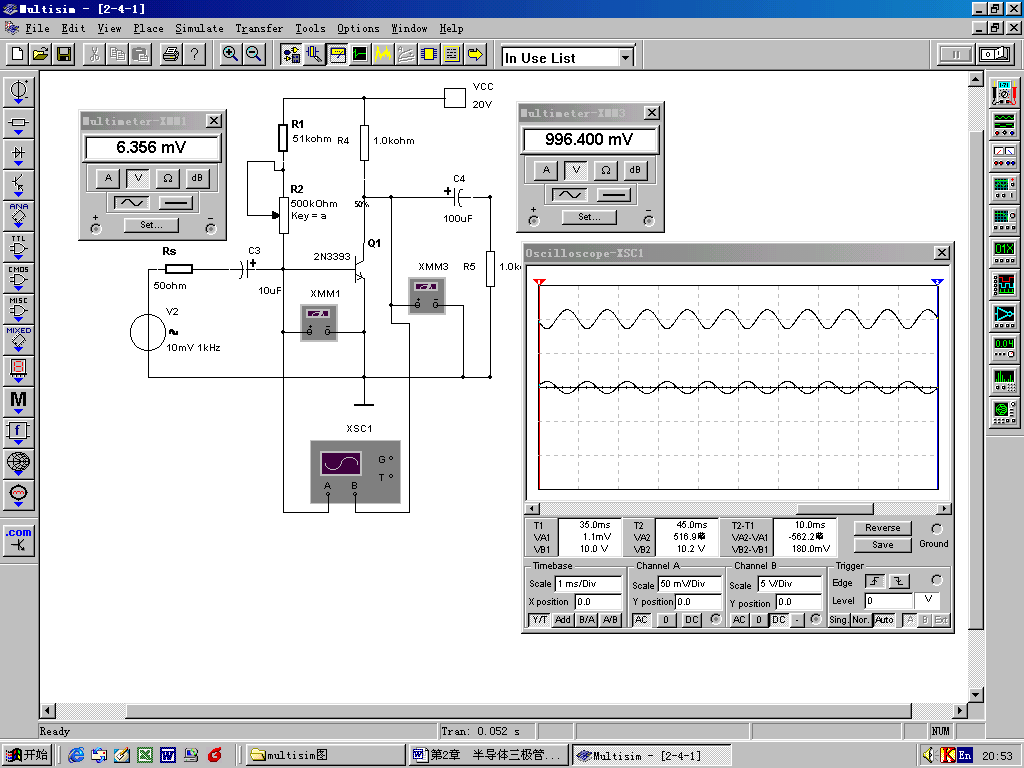Image resolution: width=1024 pixels, height=768 pixels.
Task: Click oscilloscope Reverse button
Action: 882,528
